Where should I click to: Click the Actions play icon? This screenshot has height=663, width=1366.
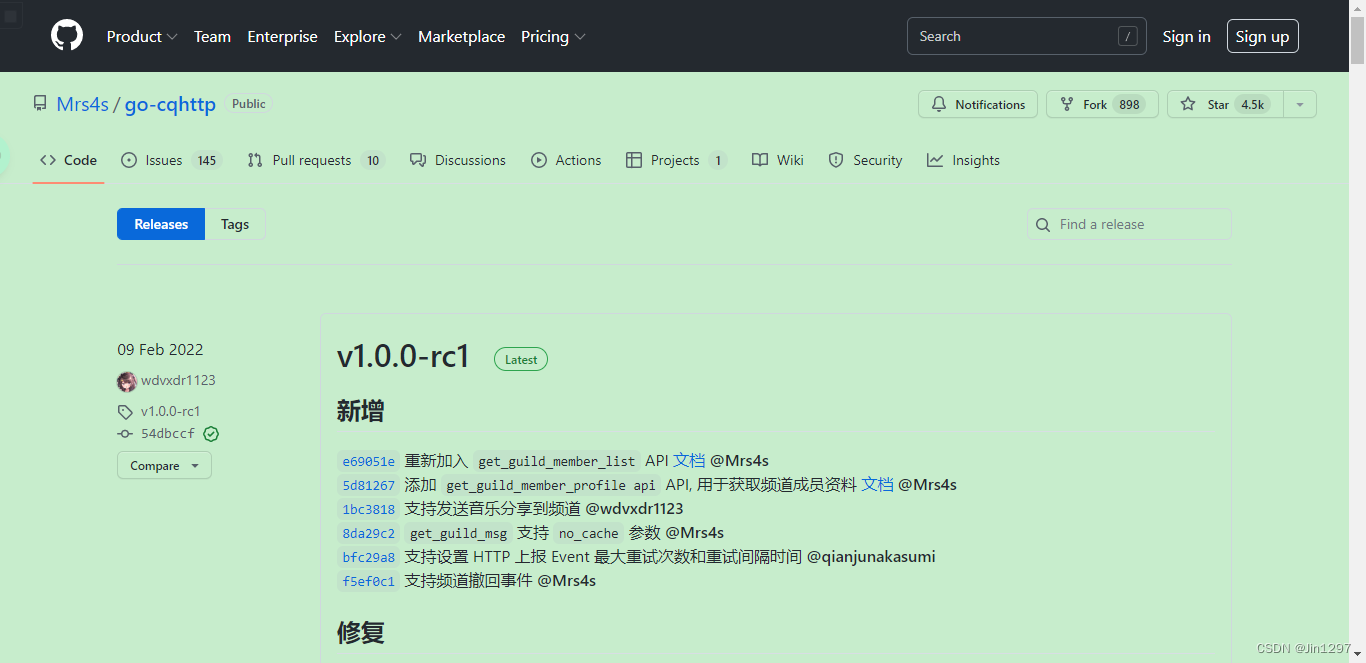click(x=539, y=160)
